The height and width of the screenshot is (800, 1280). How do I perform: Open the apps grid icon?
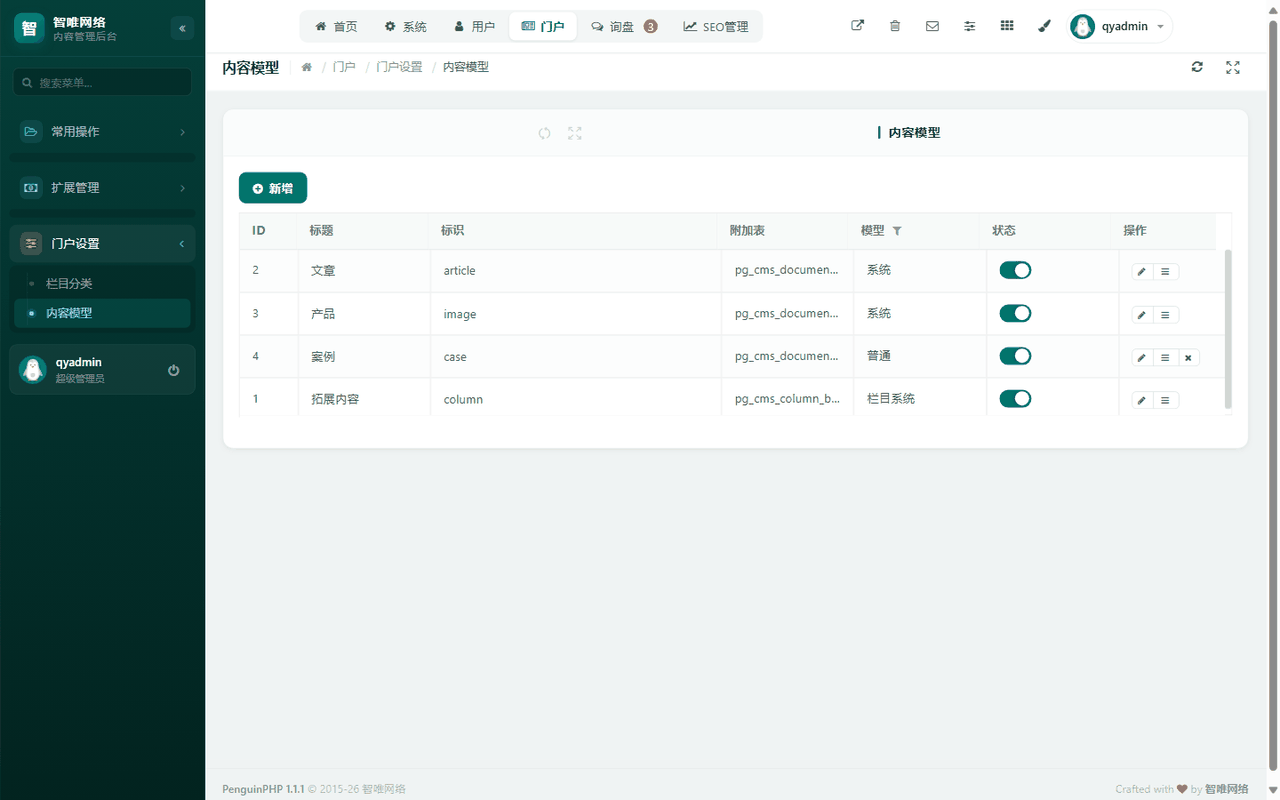1007,26
